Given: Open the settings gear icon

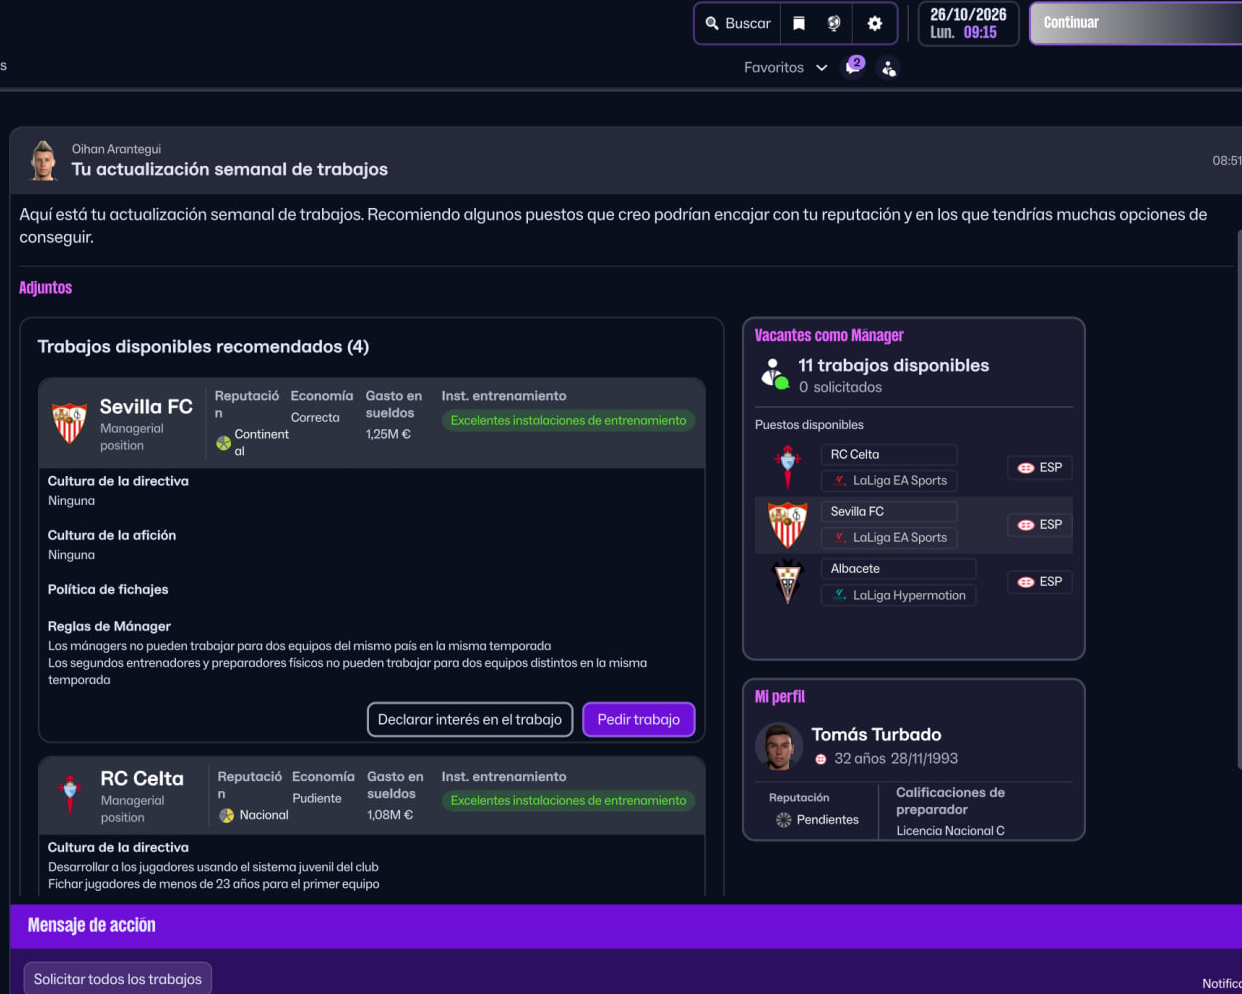Looking at the screenshot, I should [875, 23].
